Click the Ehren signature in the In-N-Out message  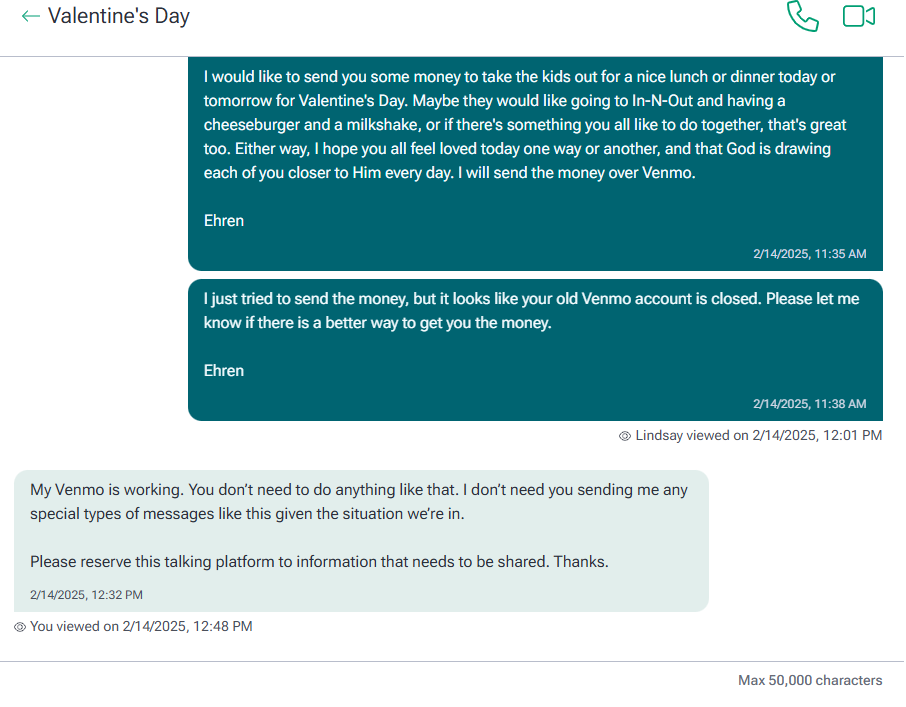click(x=224, y=221)
